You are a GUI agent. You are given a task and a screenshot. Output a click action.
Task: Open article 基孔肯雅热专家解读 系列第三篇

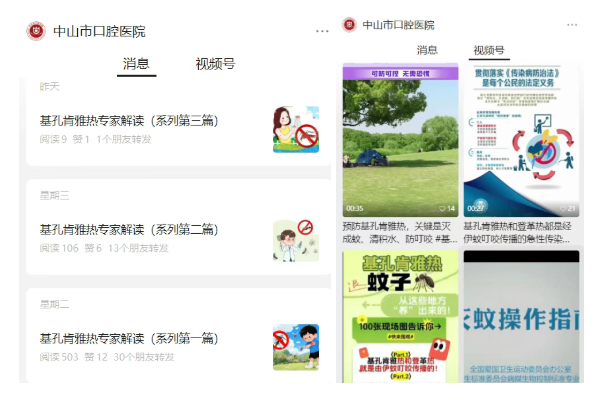[x=129, y=121]
